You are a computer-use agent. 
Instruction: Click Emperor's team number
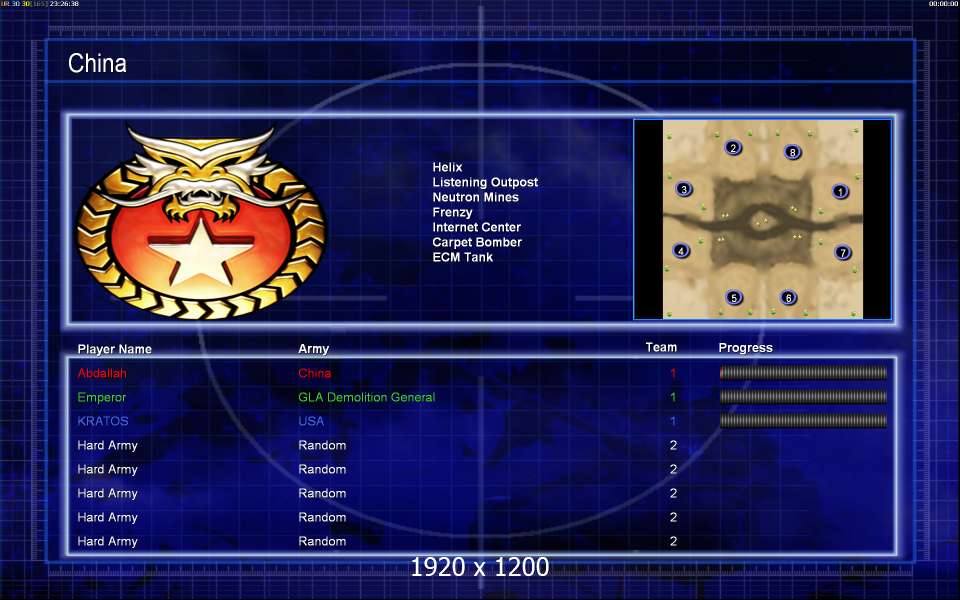coord(673,397)
